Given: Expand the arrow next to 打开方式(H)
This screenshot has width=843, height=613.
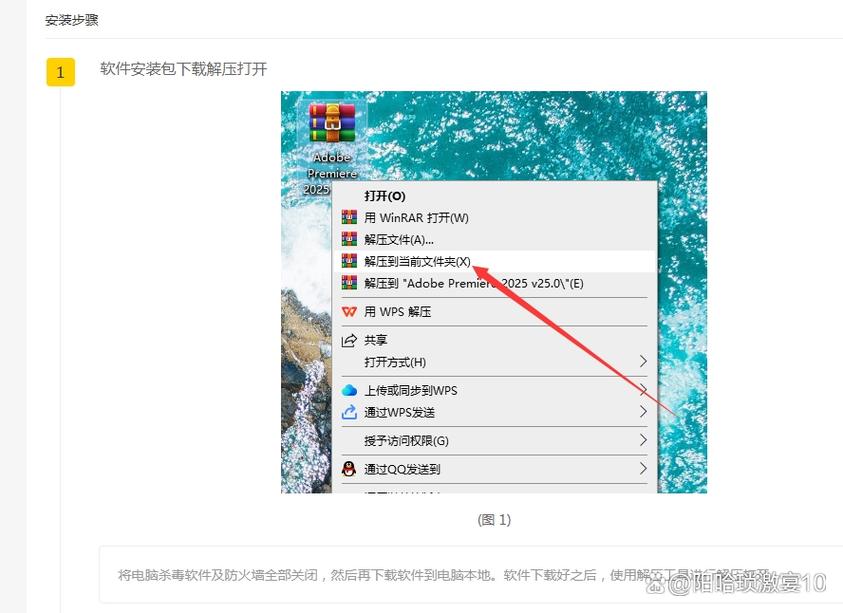Looking at the screenshot, I should pos(643,361).
